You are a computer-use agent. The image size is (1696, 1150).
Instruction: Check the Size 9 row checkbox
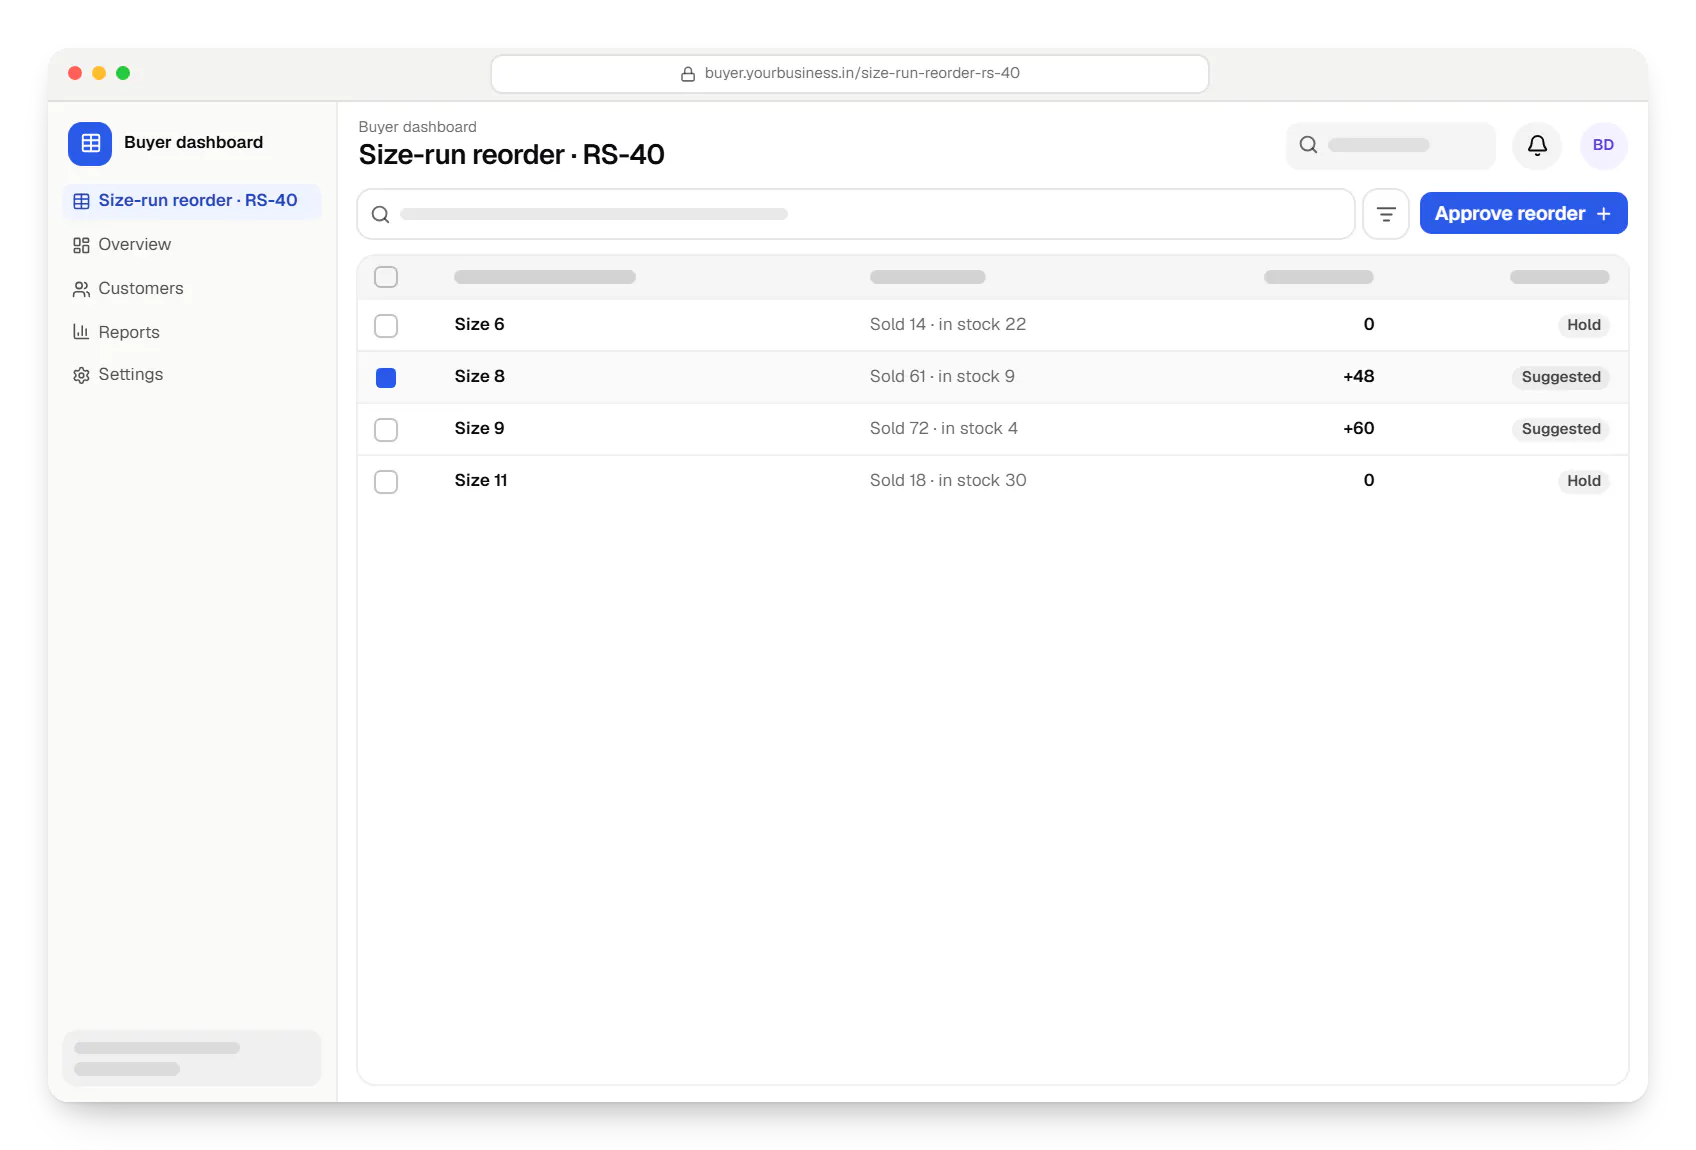point(386,430)
